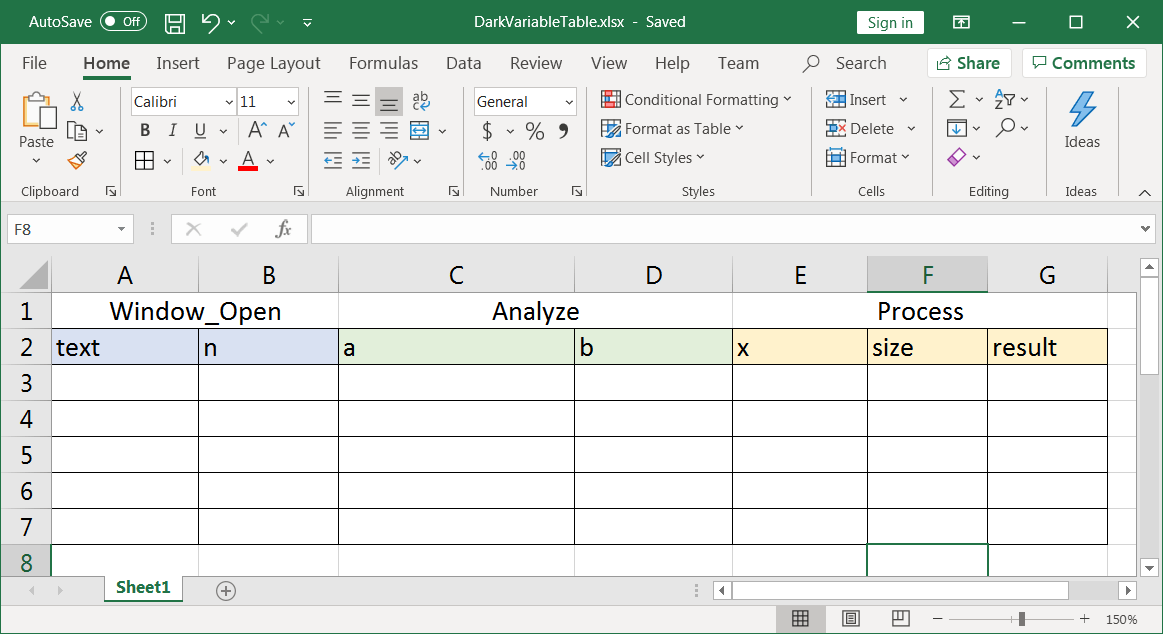Open the Name Box dropdown arrow
Screen dimensions: 1163x634
(x=122, y=229)
